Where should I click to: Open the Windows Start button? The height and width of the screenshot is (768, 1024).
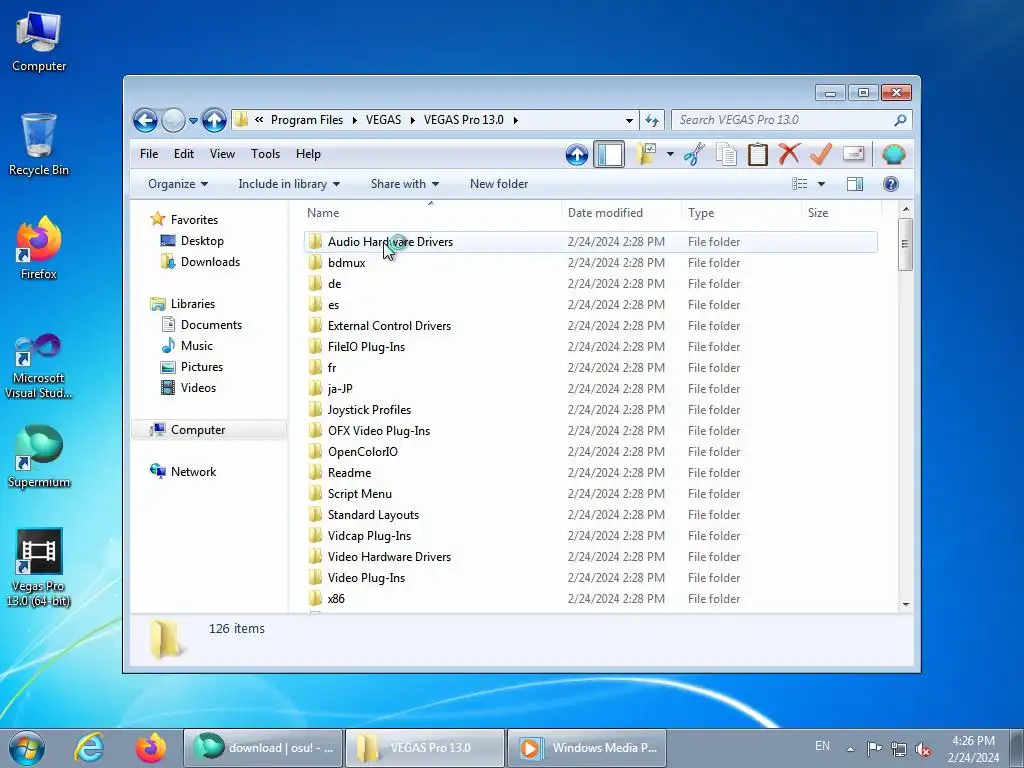27,748
